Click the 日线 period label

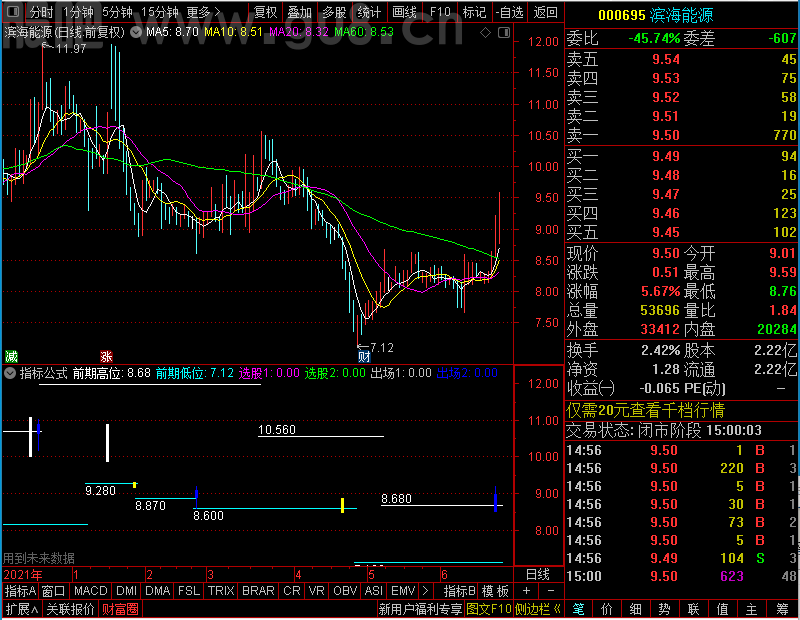(x=538, y=575)
